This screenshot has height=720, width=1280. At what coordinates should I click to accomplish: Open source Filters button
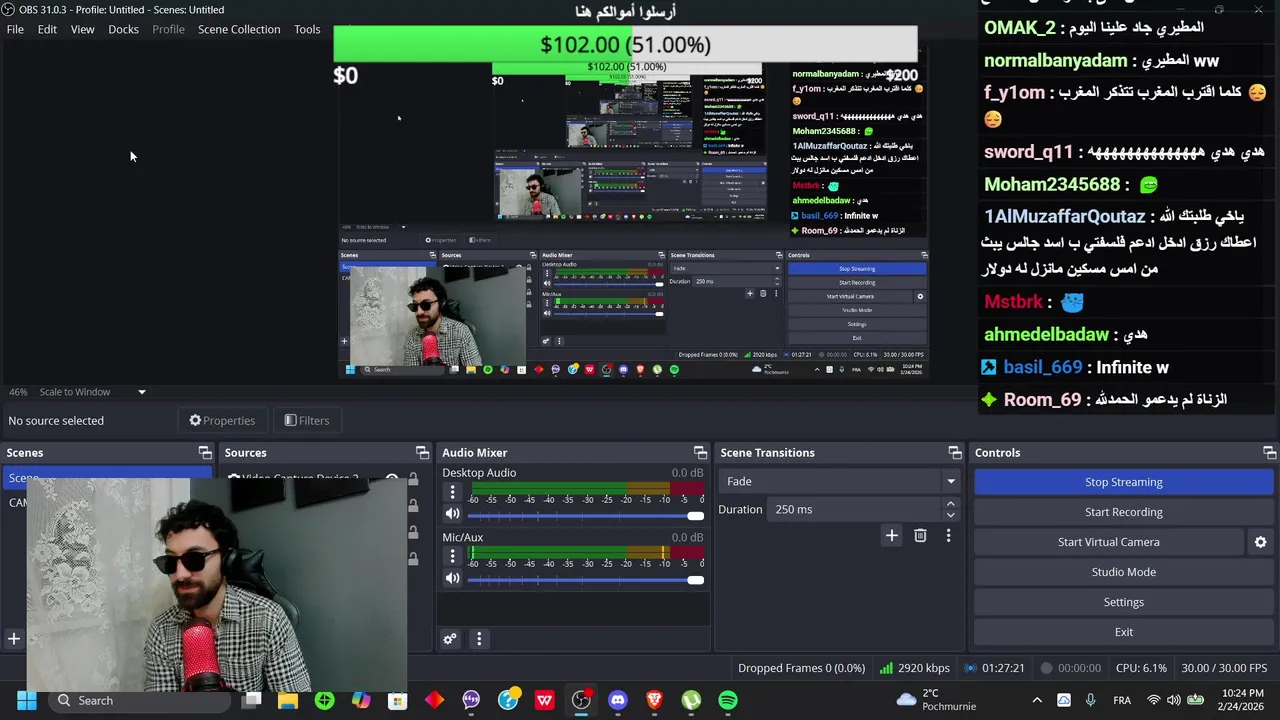click(x=306, y=420)
